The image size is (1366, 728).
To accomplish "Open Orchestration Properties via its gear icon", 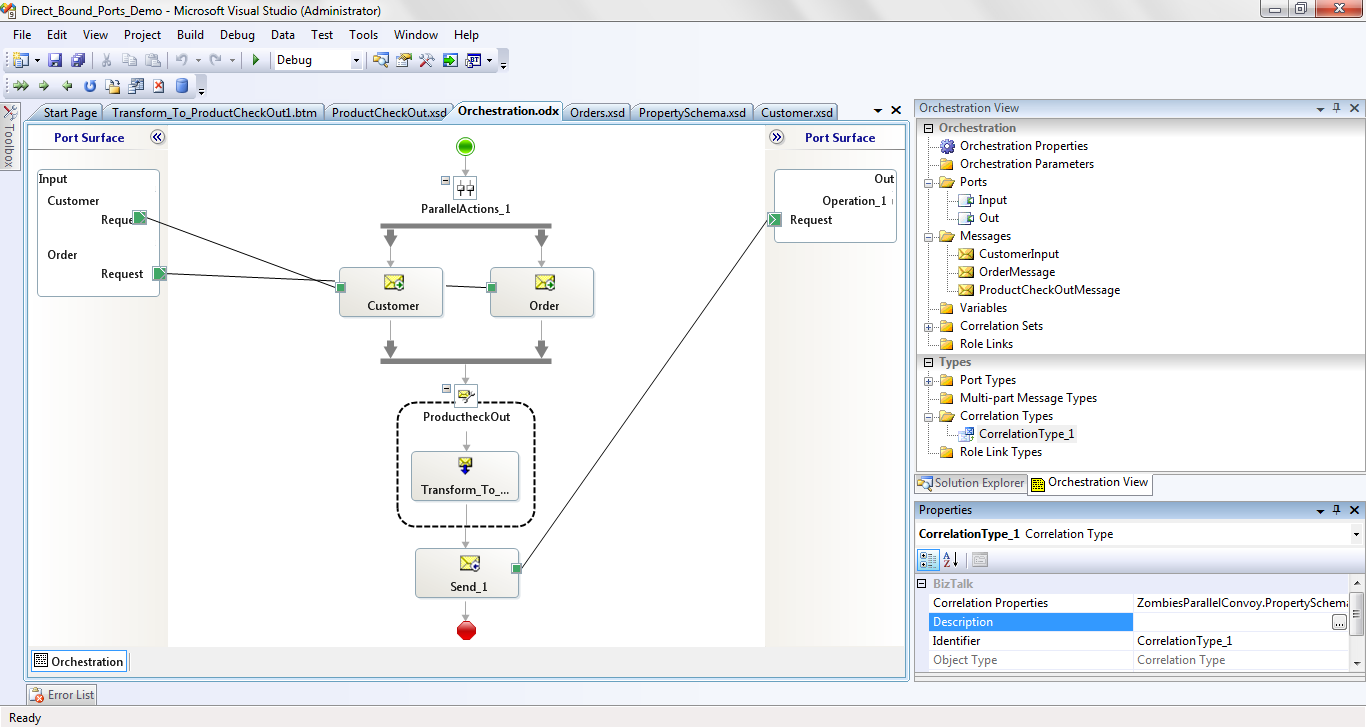I will pos(948,146).
